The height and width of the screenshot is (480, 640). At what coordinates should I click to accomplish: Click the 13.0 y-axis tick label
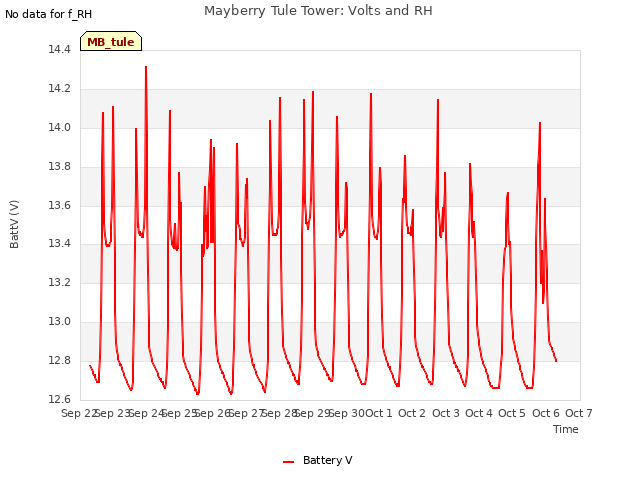pos(59,322)
